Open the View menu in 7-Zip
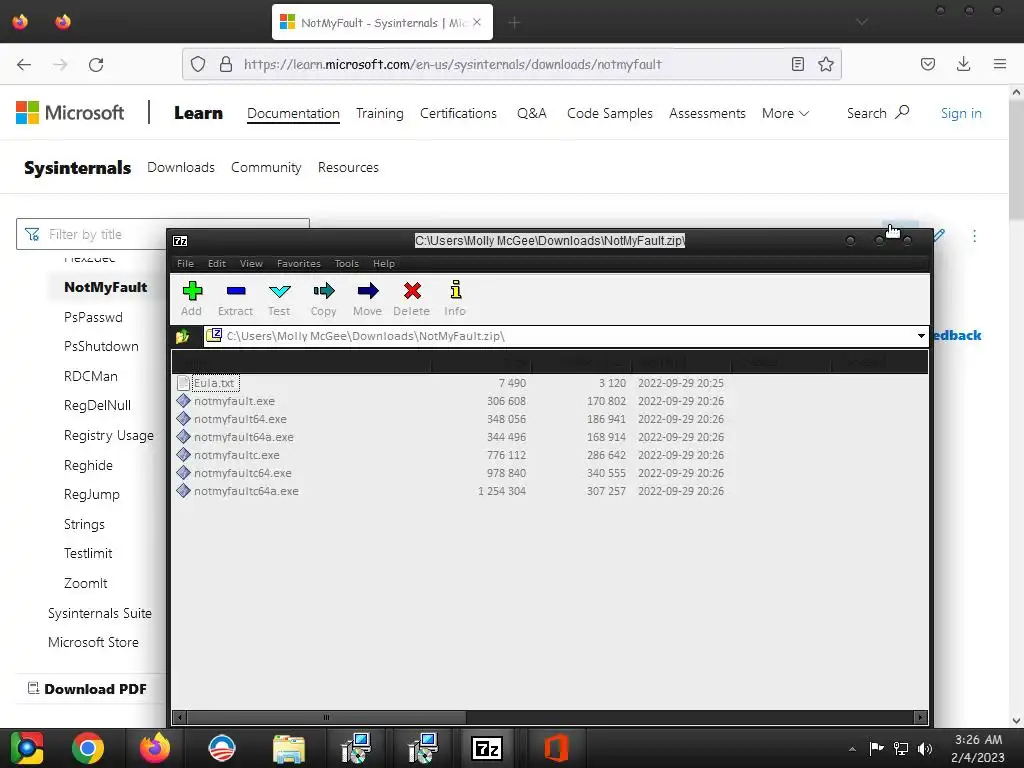1024x768 pixels. coord(251,263)
